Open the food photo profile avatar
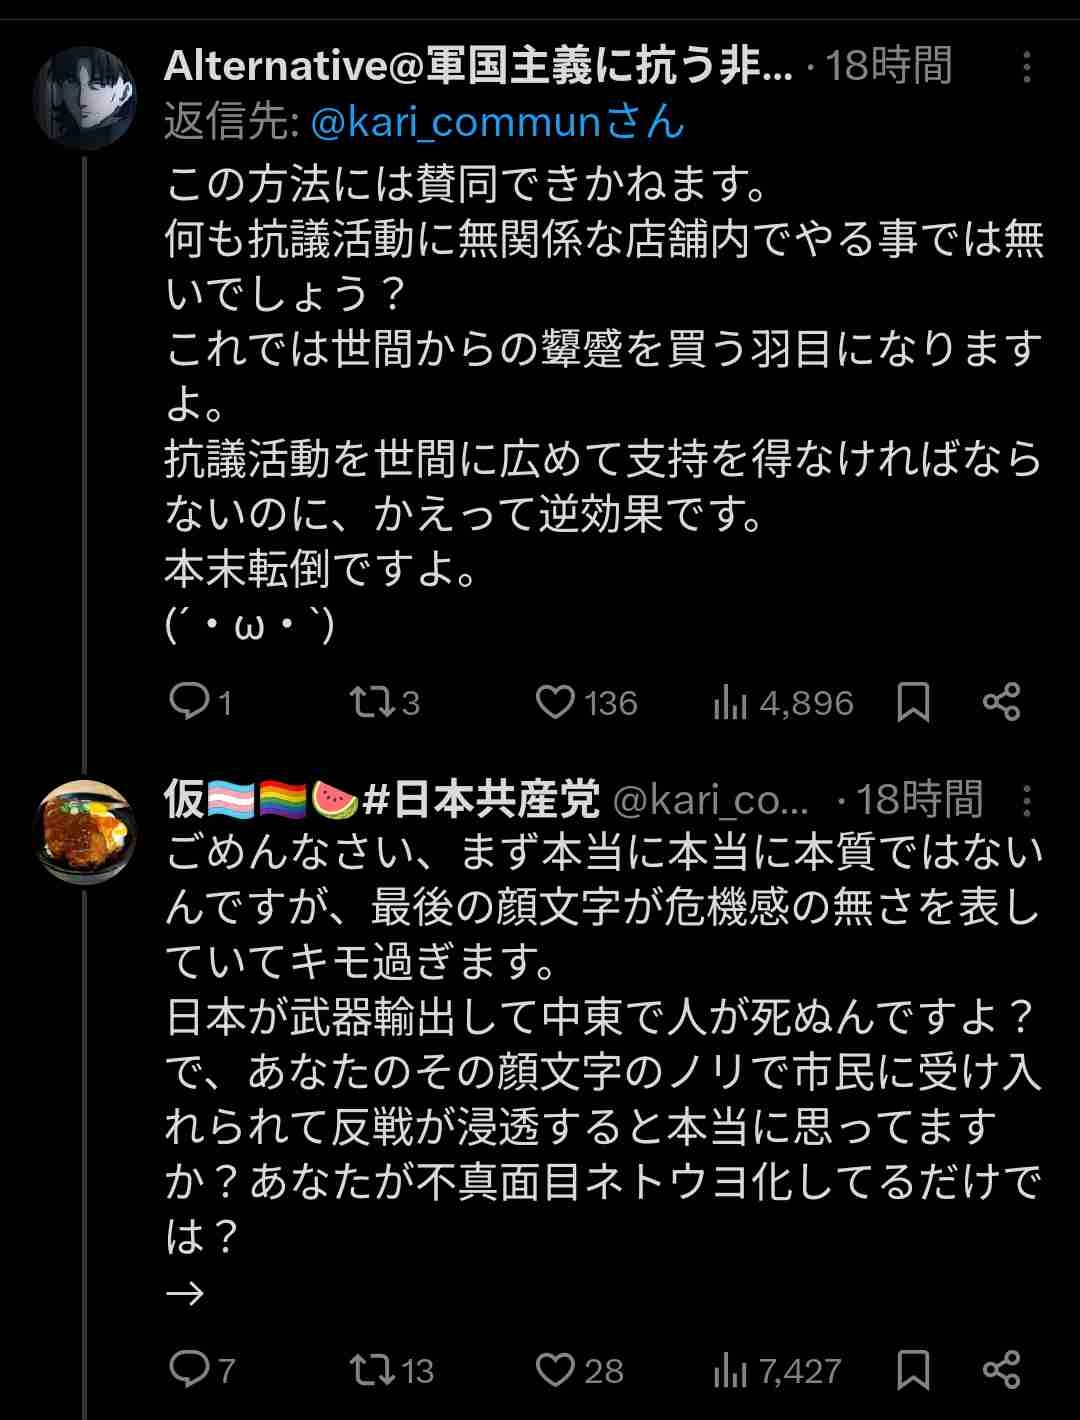This screenshot has height=1420, width=1080. coord(84,832)
